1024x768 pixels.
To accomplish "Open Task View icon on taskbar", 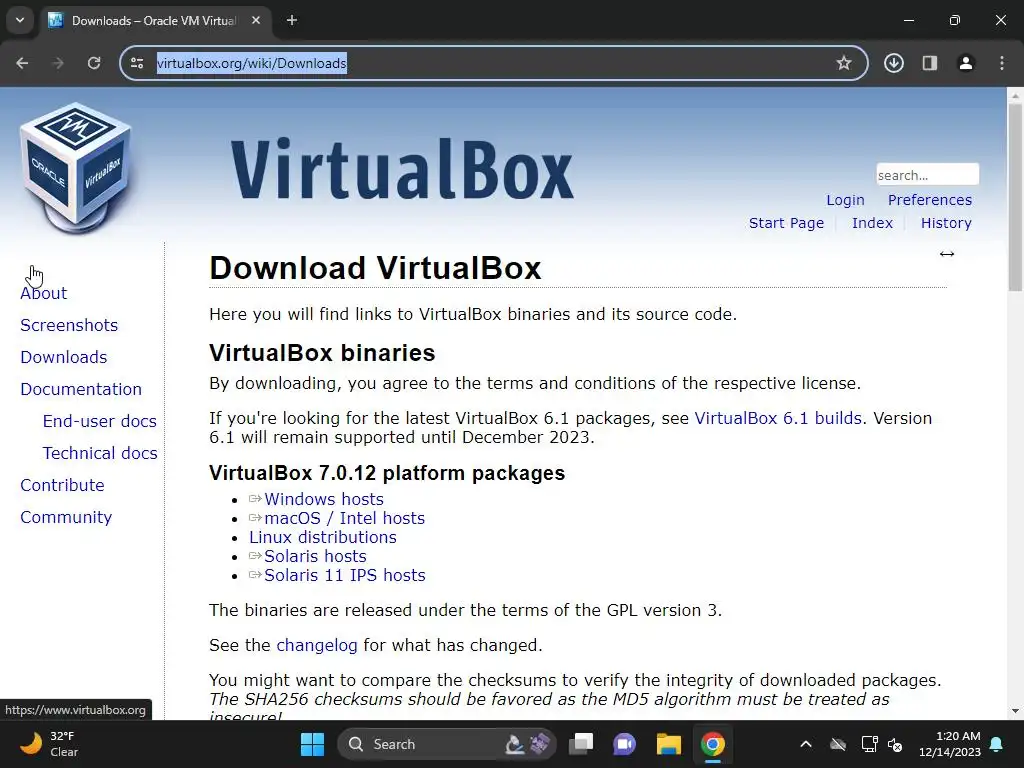I will click(581, 744).
